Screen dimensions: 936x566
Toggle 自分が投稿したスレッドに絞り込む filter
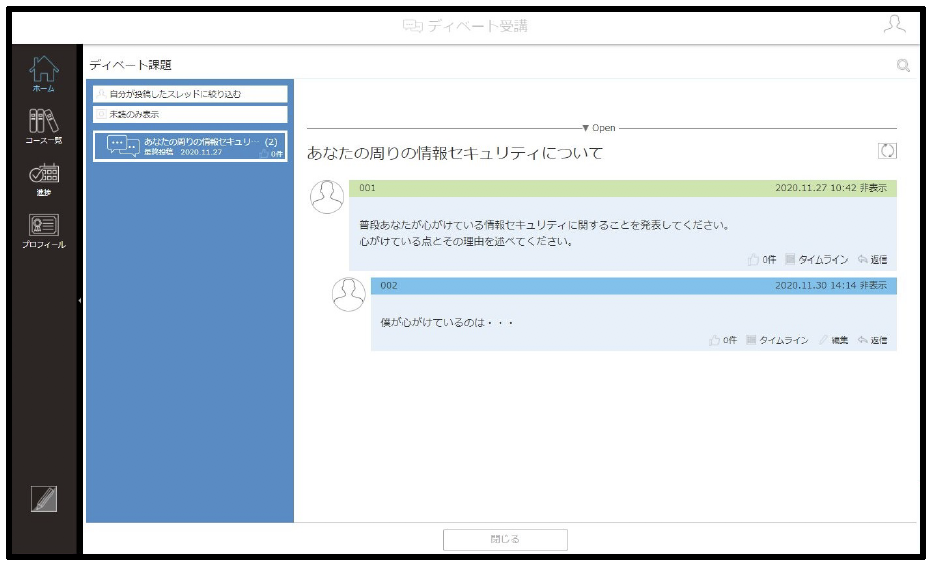[190, 94]
